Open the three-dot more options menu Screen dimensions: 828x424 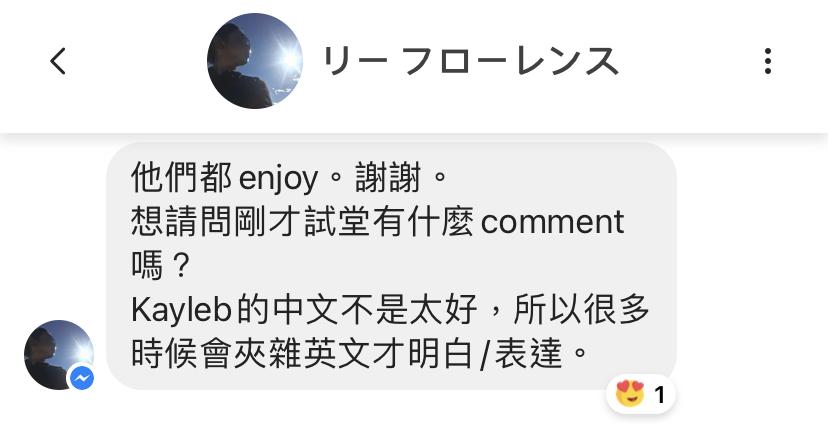tap(767, 61)
